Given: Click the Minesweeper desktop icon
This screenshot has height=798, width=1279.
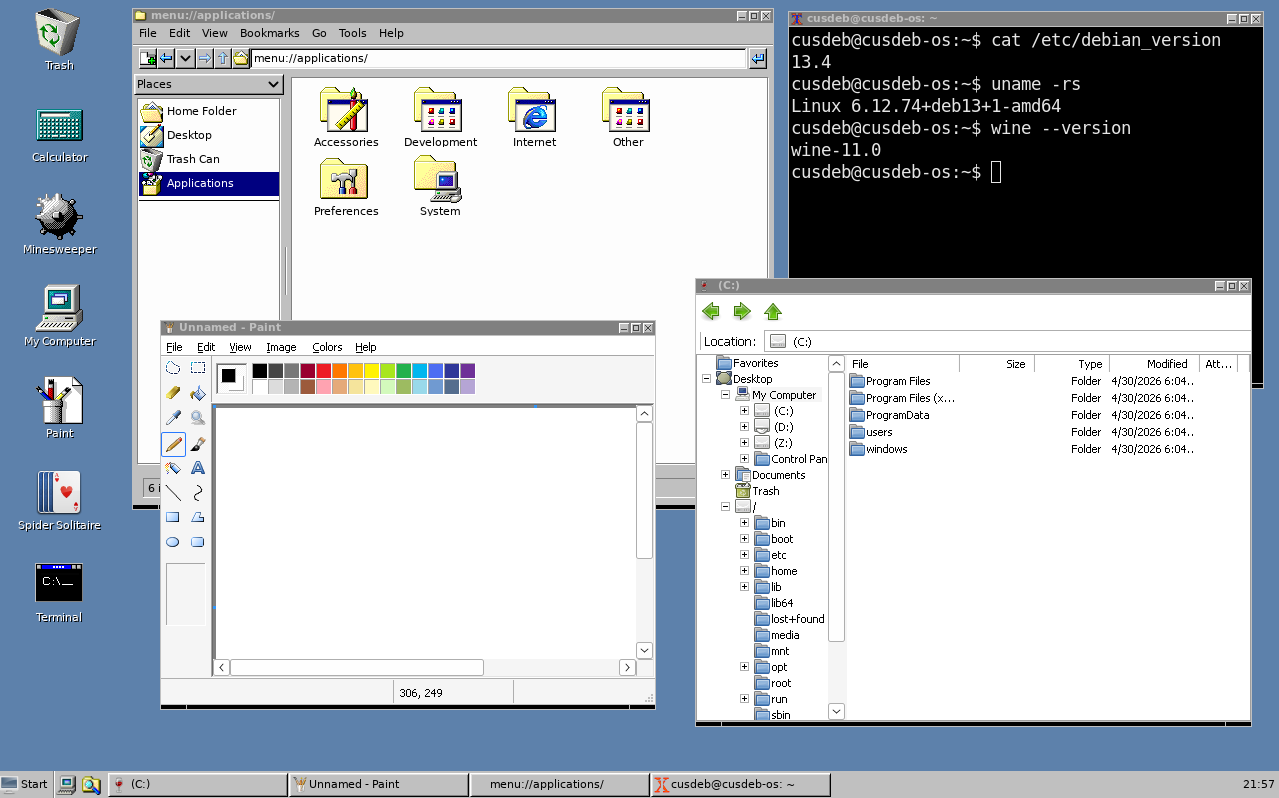Looking at the screenshot, I should tap(59, 216).
